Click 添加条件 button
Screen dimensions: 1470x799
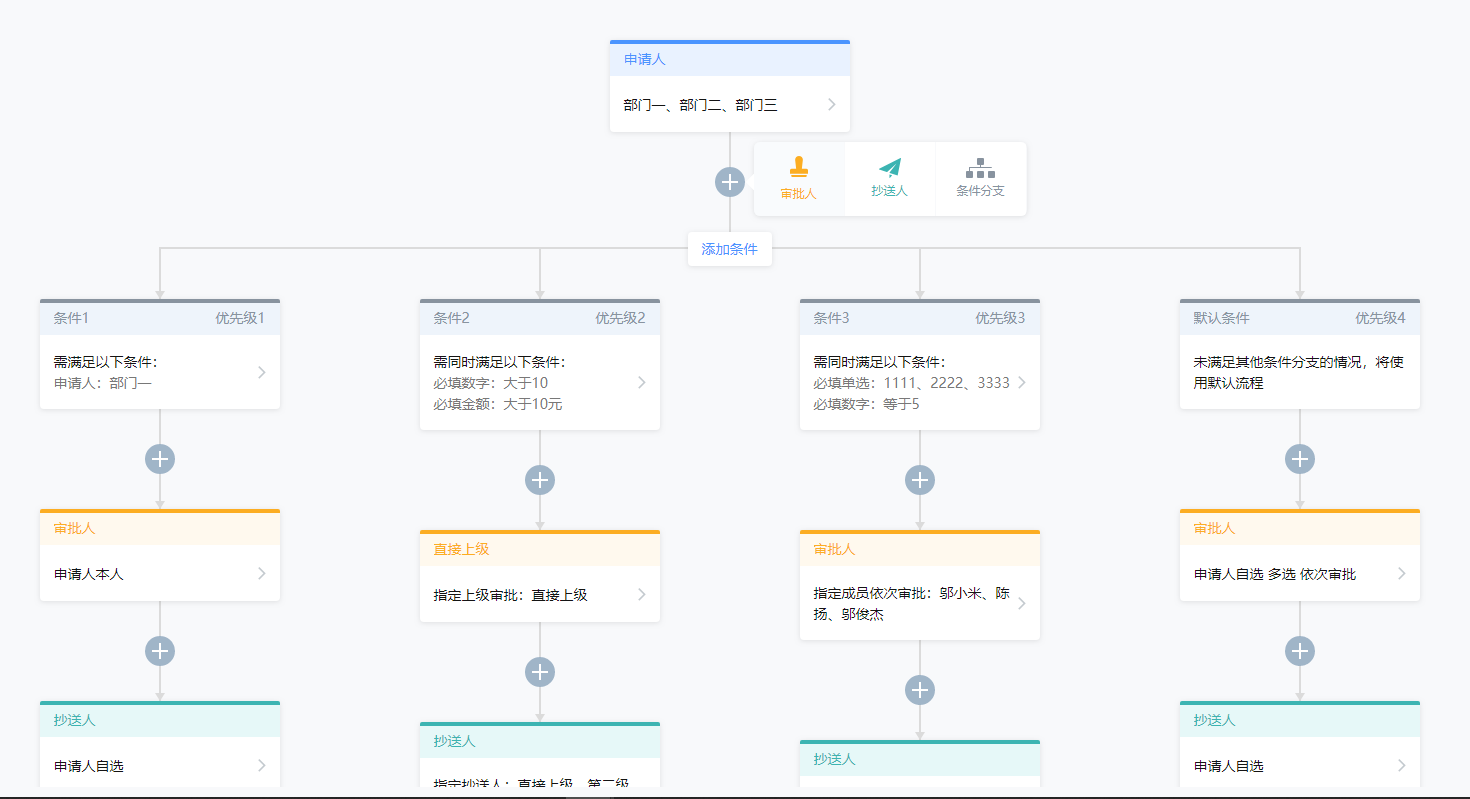730,249
